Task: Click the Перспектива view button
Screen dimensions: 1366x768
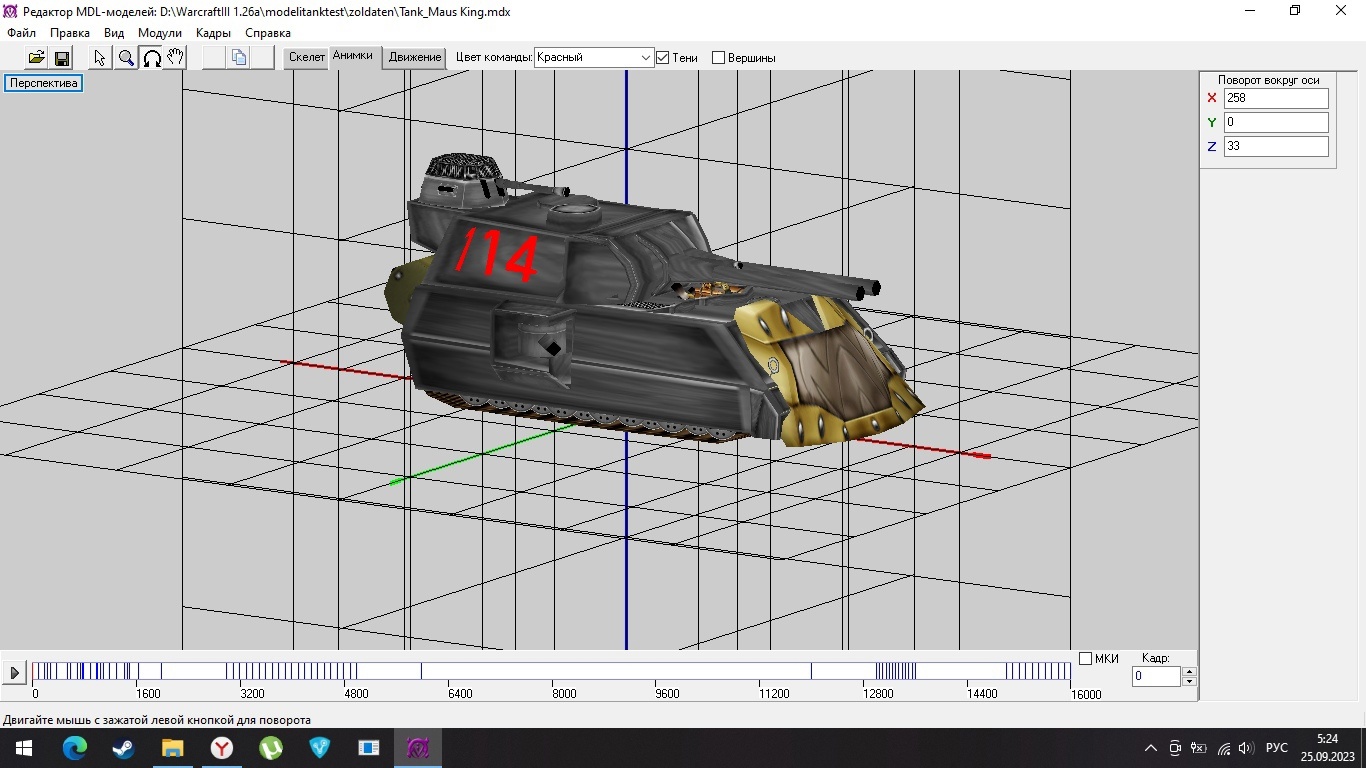Action: [44, 83]
